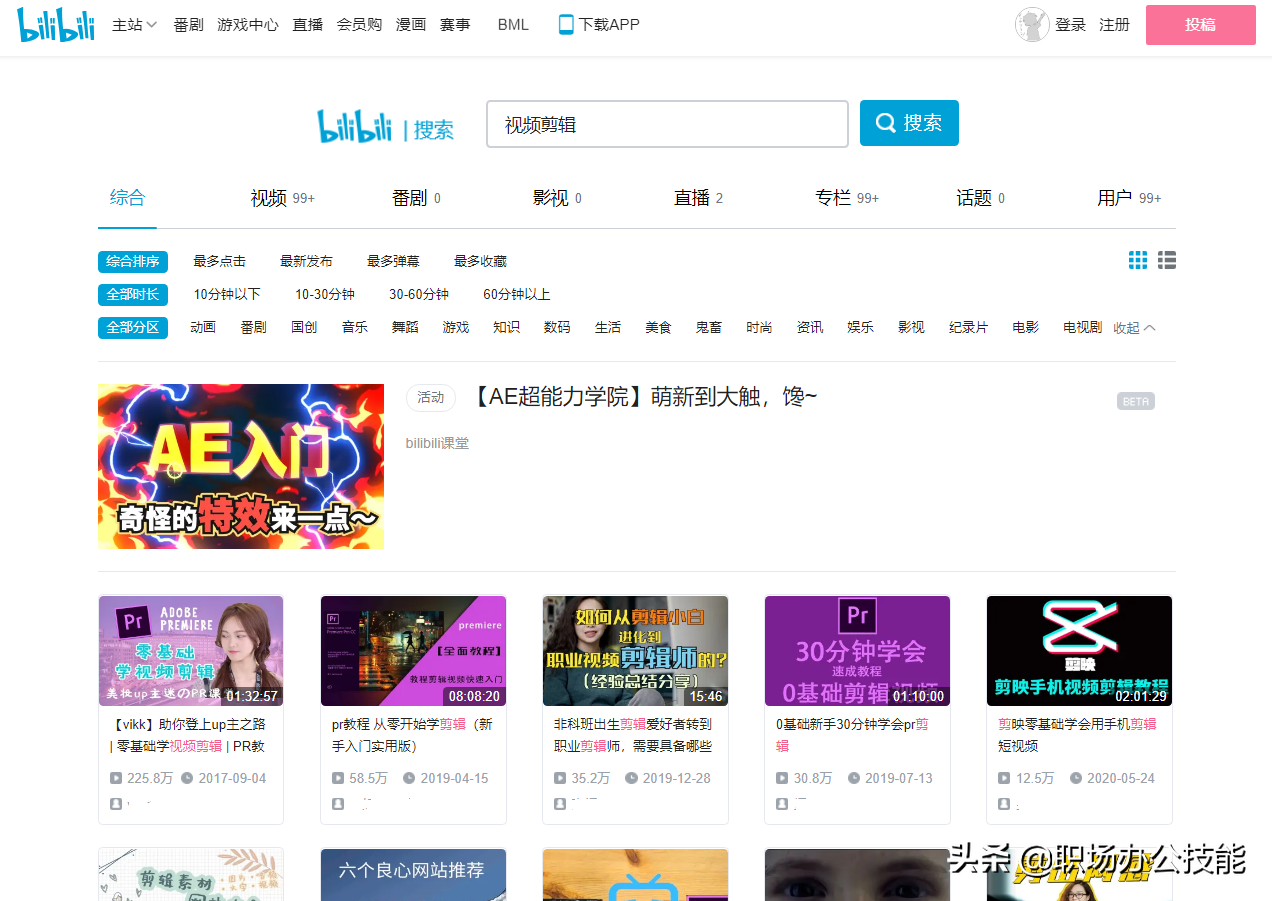
Task: Open the 综合 results tab
Action: [127, 198]
